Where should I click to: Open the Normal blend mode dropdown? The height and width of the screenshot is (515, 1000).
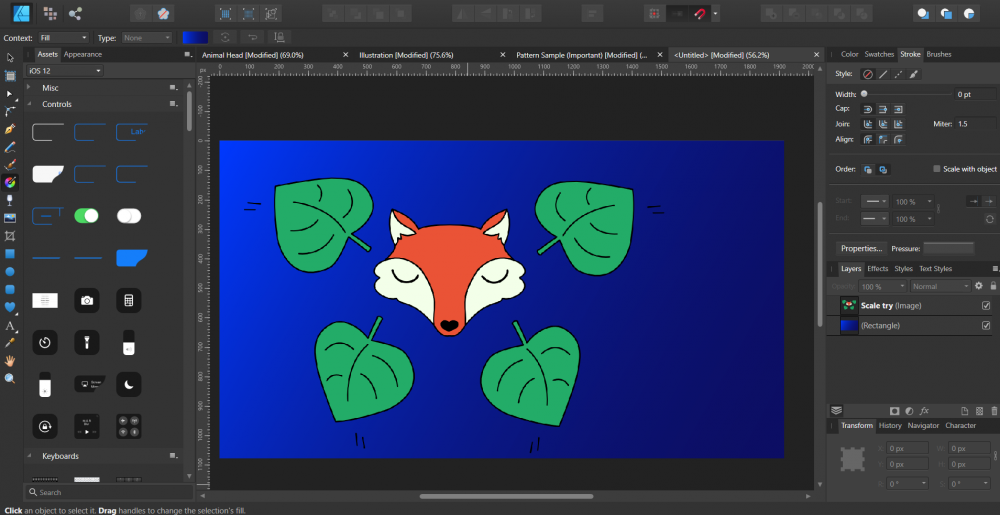click(939, 286)
